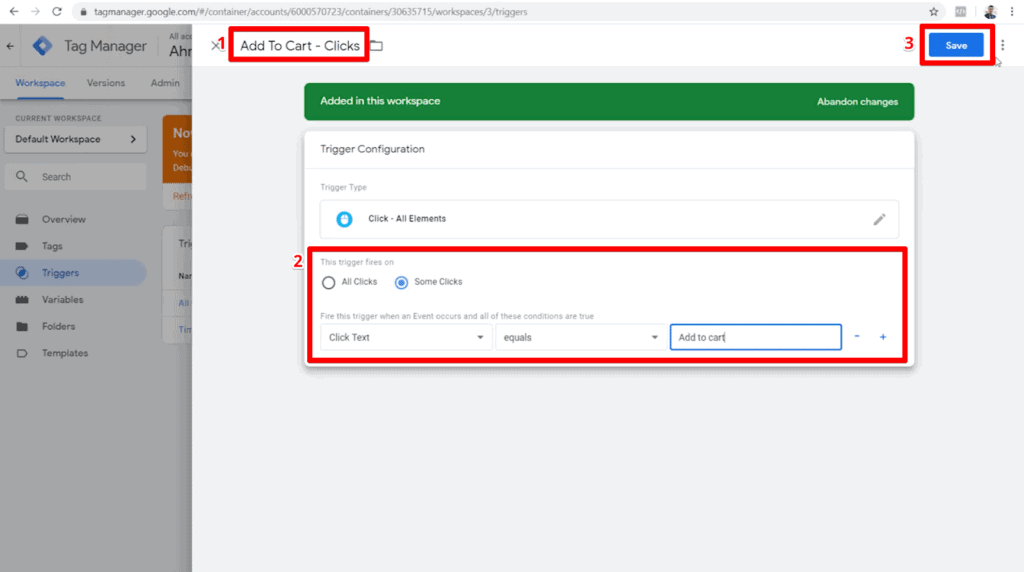Switch to the Versions tab
1024x572 pixels.
(106, 83)
